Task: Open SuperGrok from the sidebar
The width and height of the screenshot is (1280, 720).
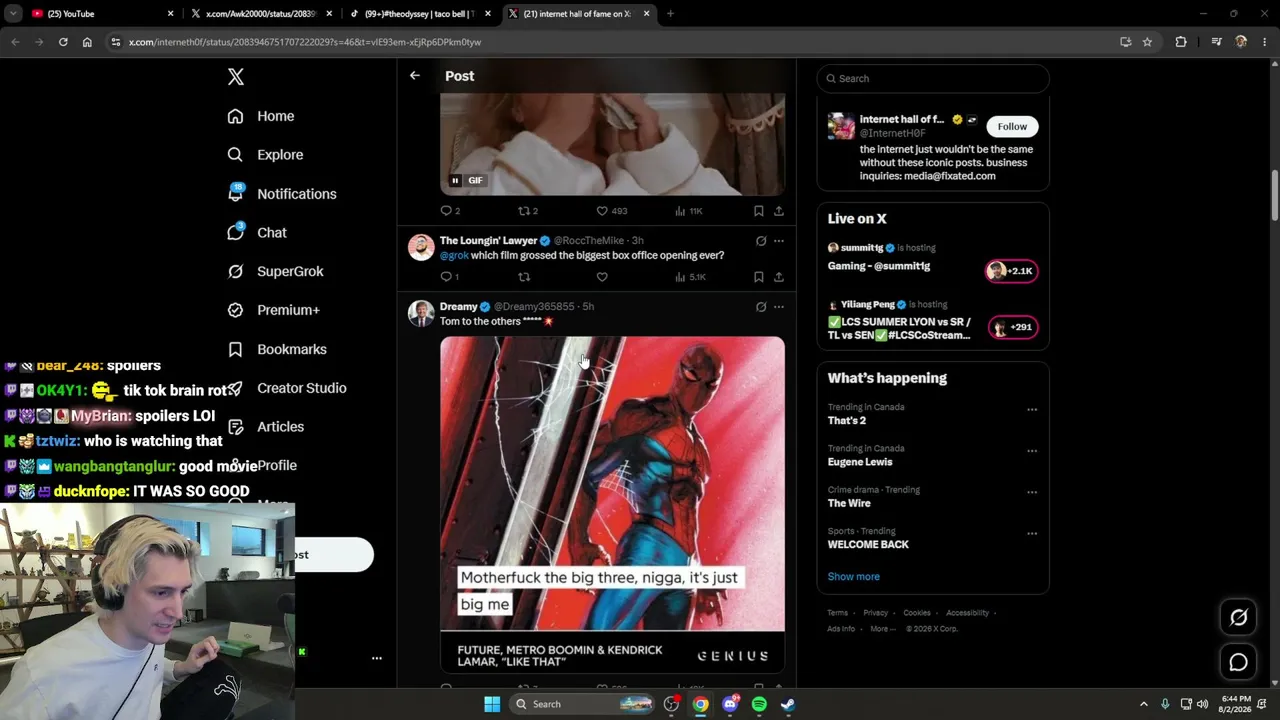Action: pyautogui.click(x=275, y=271)
